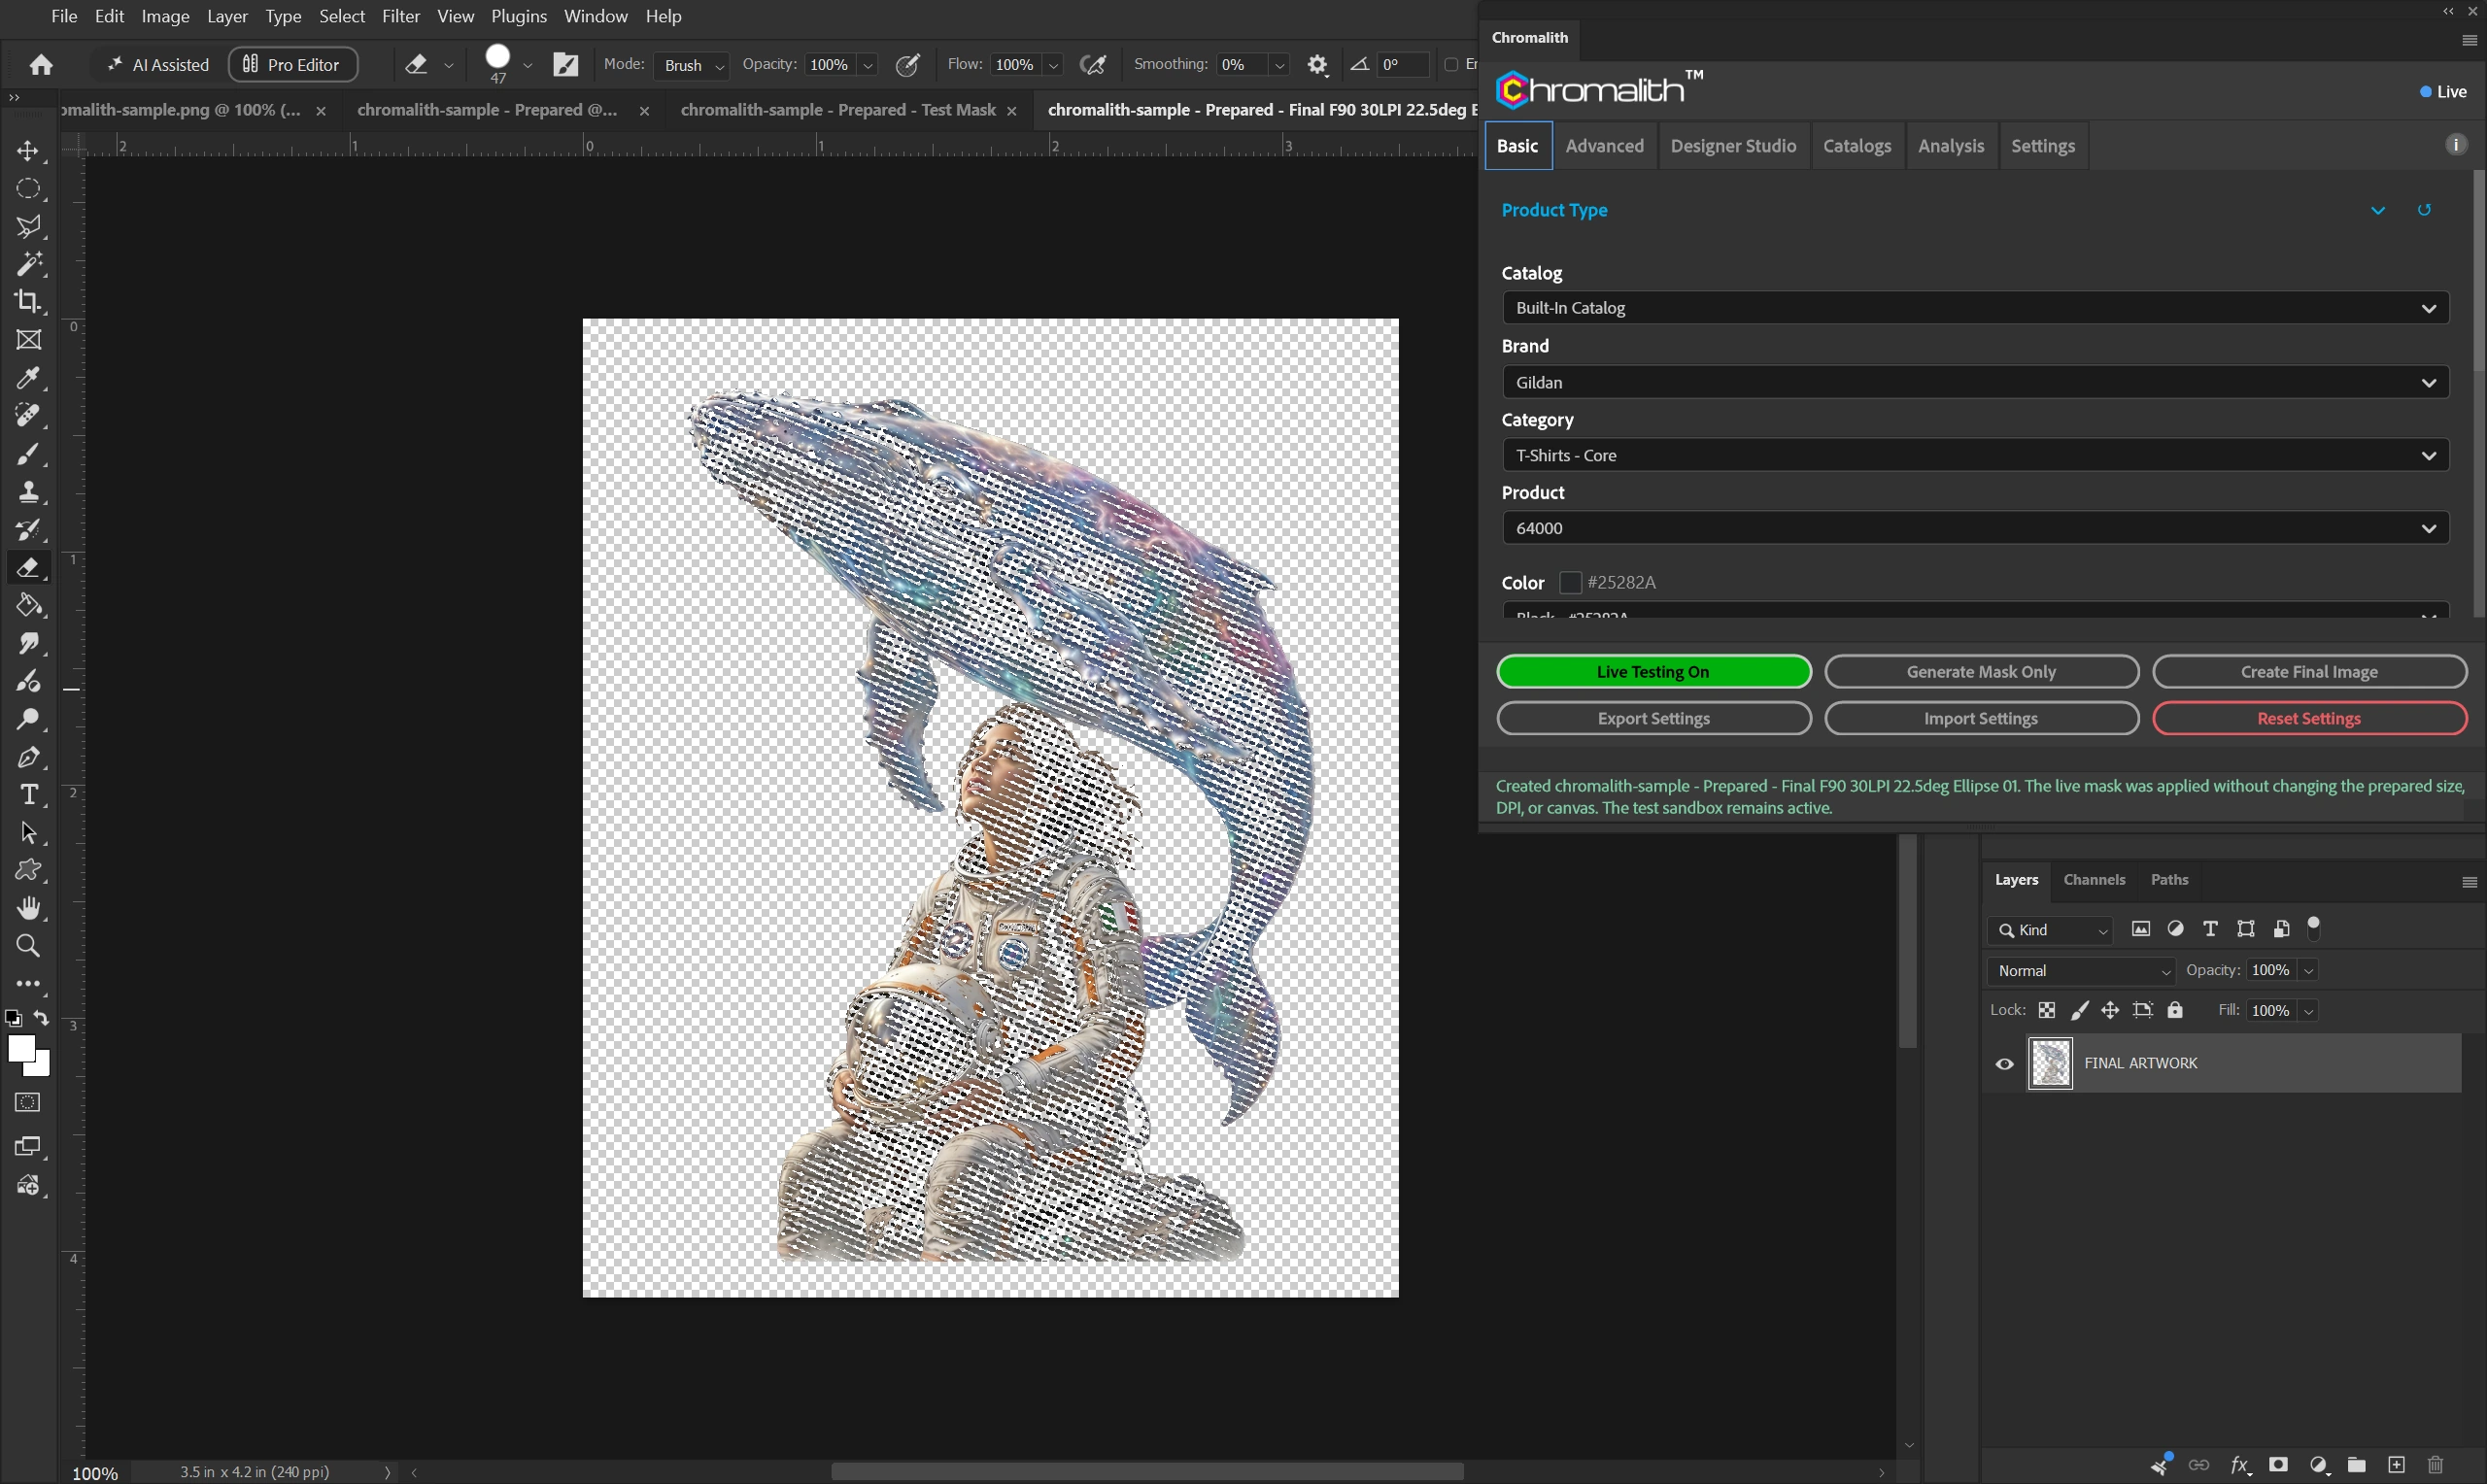Image resolution: width=2487 pixels, height=1484 pixels.
Task: Select the Clone Stamp tool
Action: [x=28, y=492]
